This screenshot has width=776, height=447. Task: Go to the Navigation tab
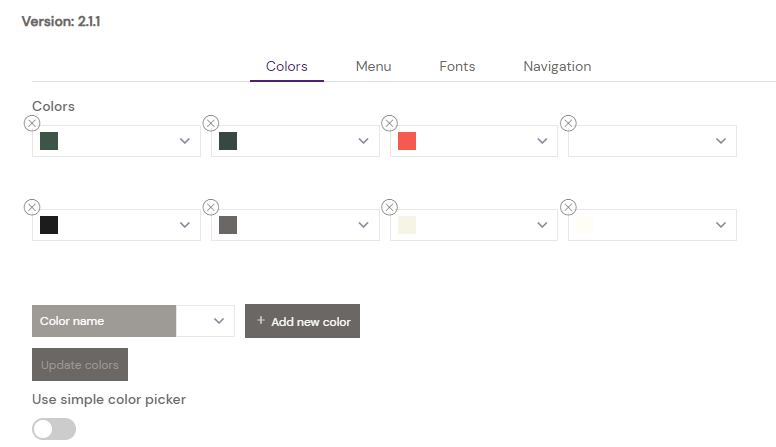click(557, 66)
